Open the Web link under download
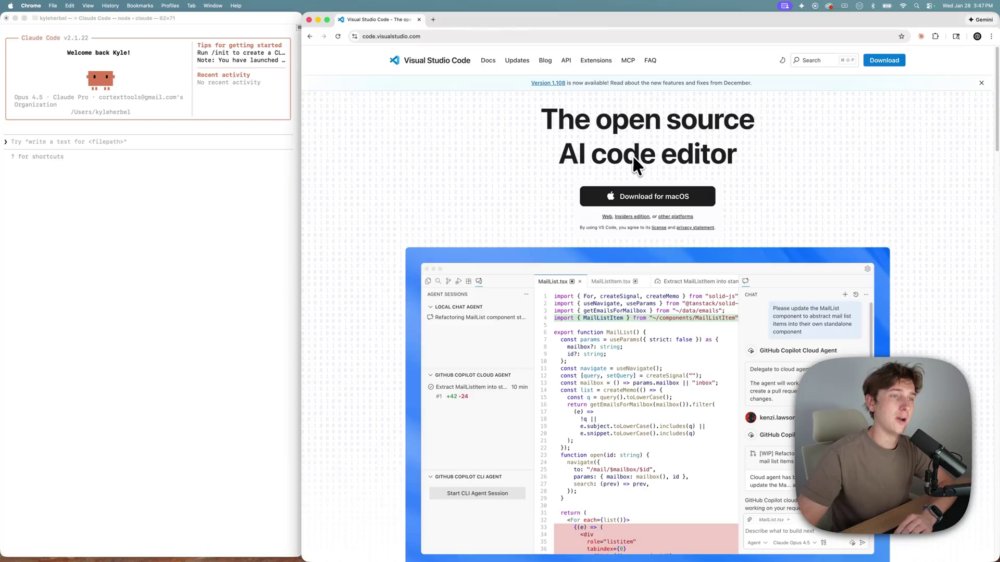The width and height of the screenshot is (1000, 562). pos(607,216)
